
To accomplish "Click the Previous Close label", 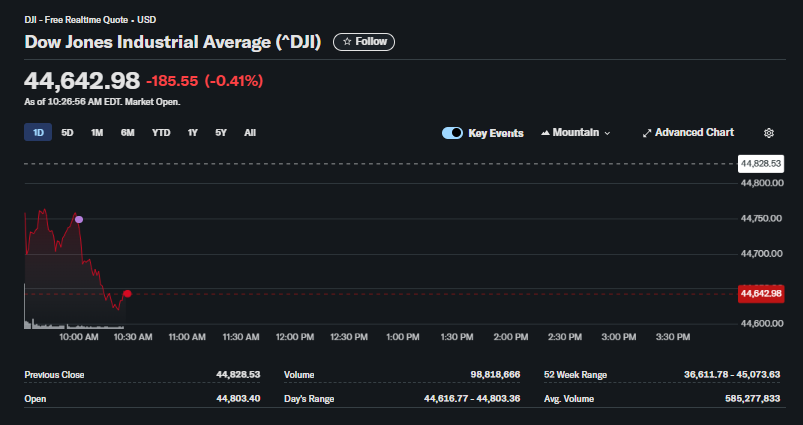I will coord(54,375).
